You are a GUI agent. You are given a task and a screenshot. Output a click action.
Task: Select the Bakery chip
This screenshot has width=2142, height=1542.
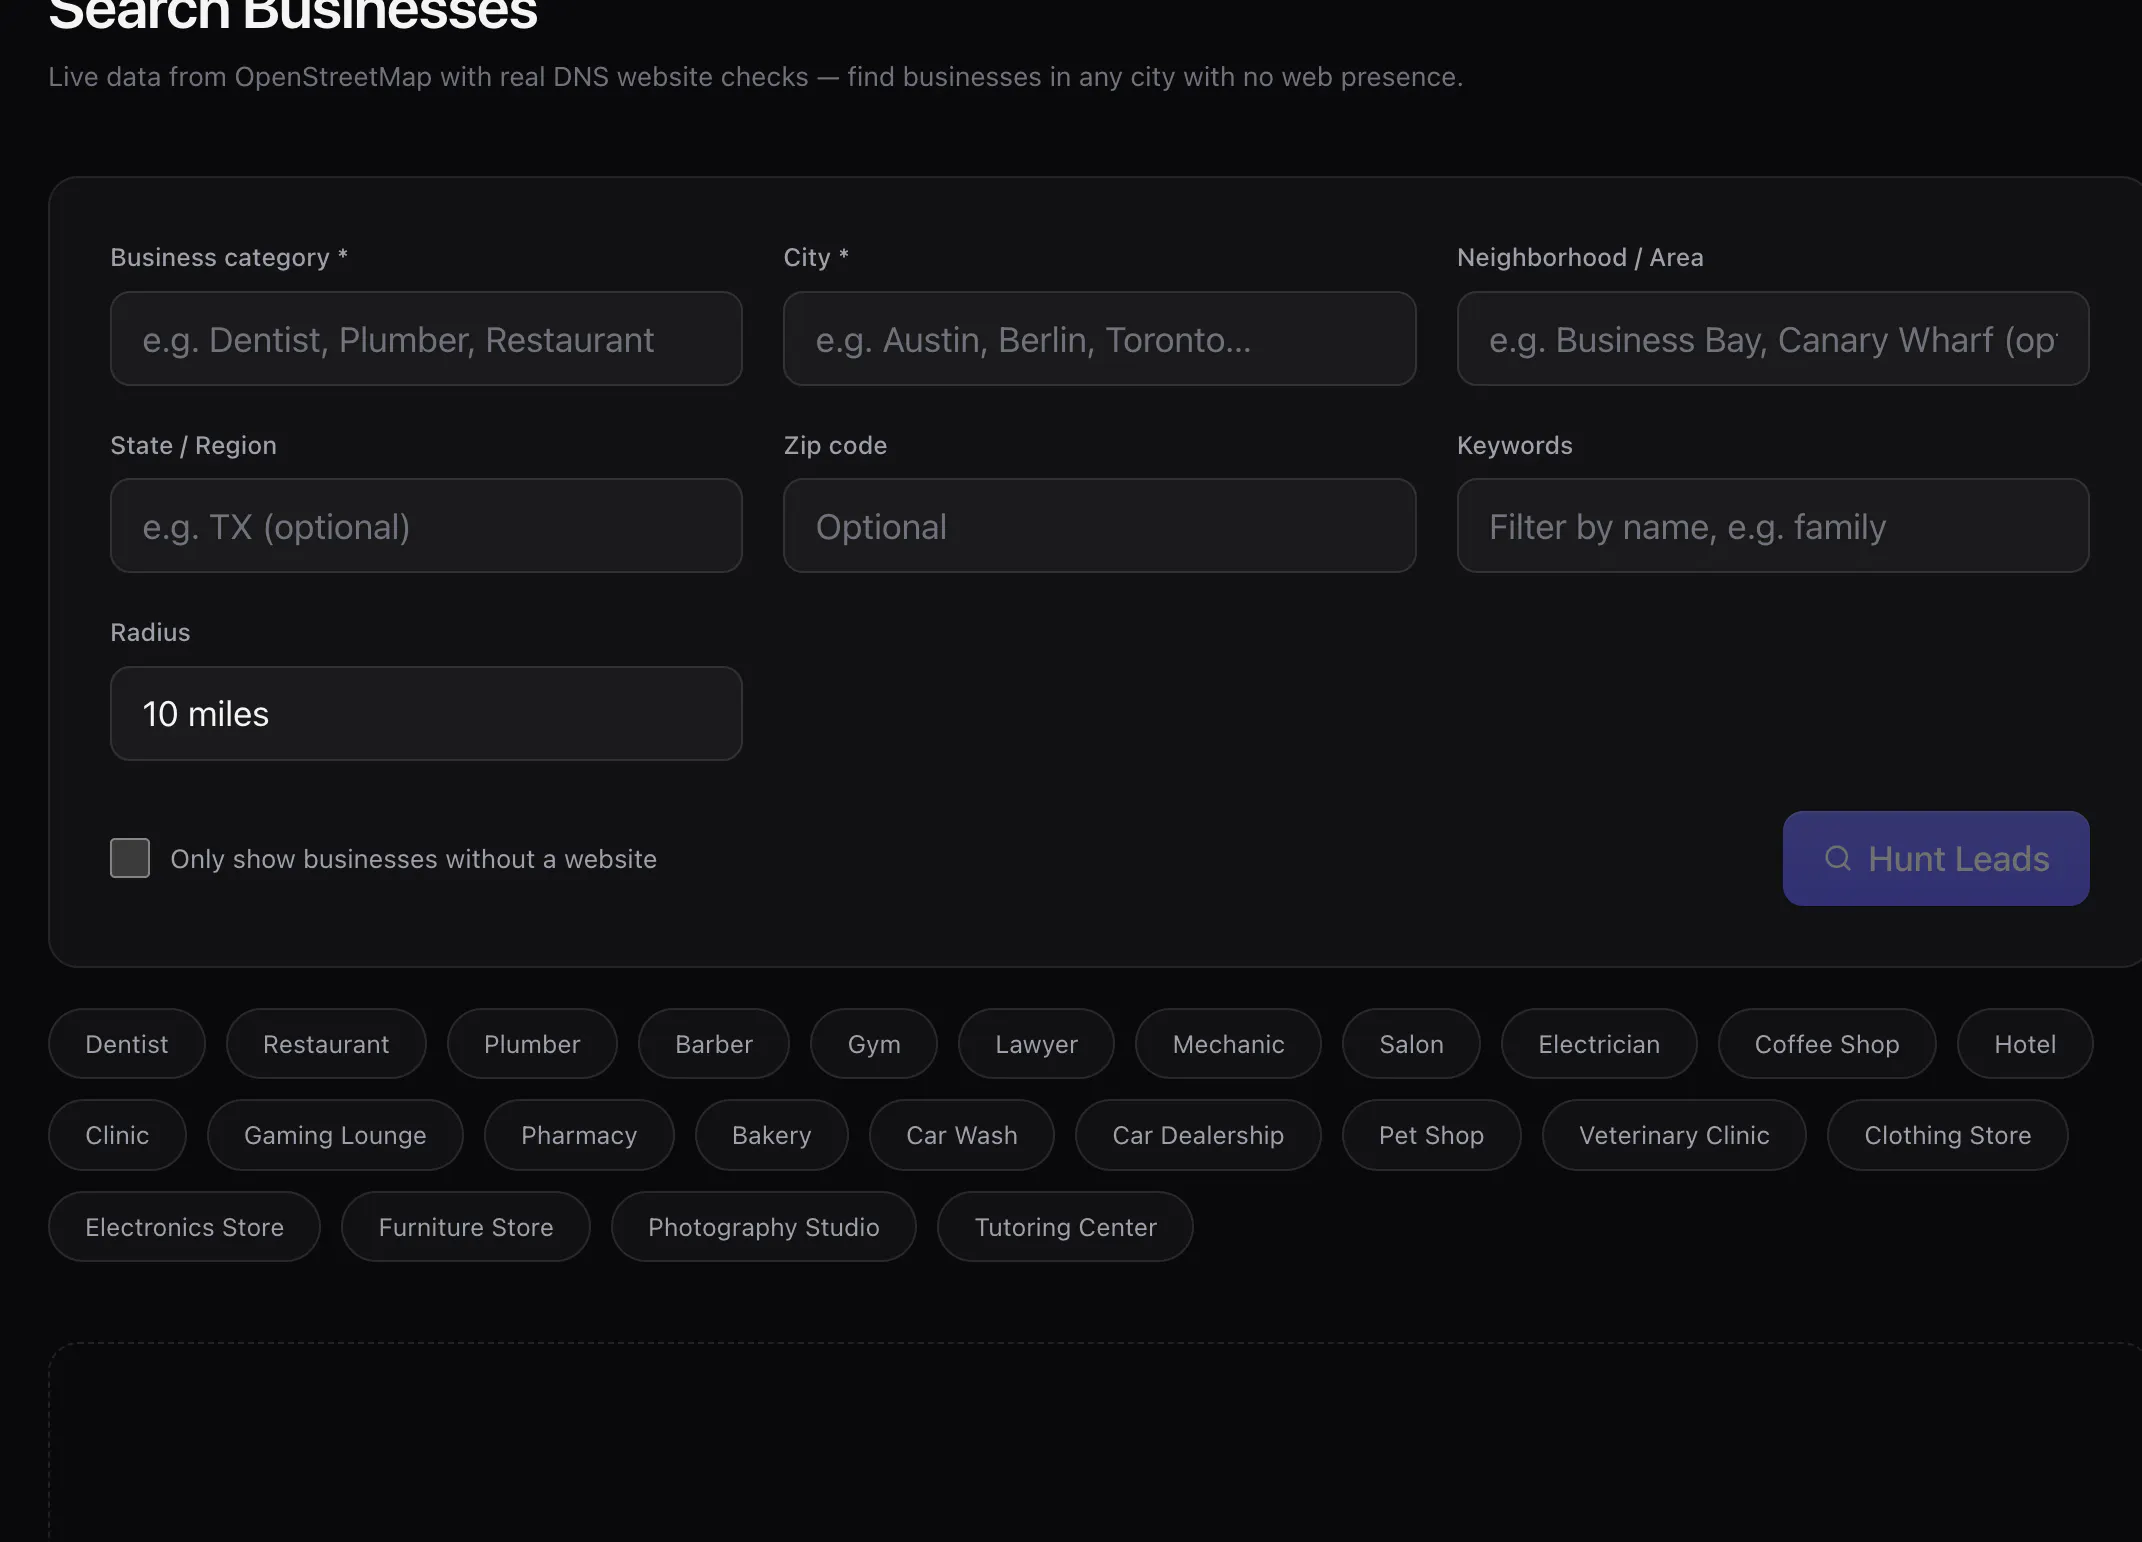[772, 1135]
